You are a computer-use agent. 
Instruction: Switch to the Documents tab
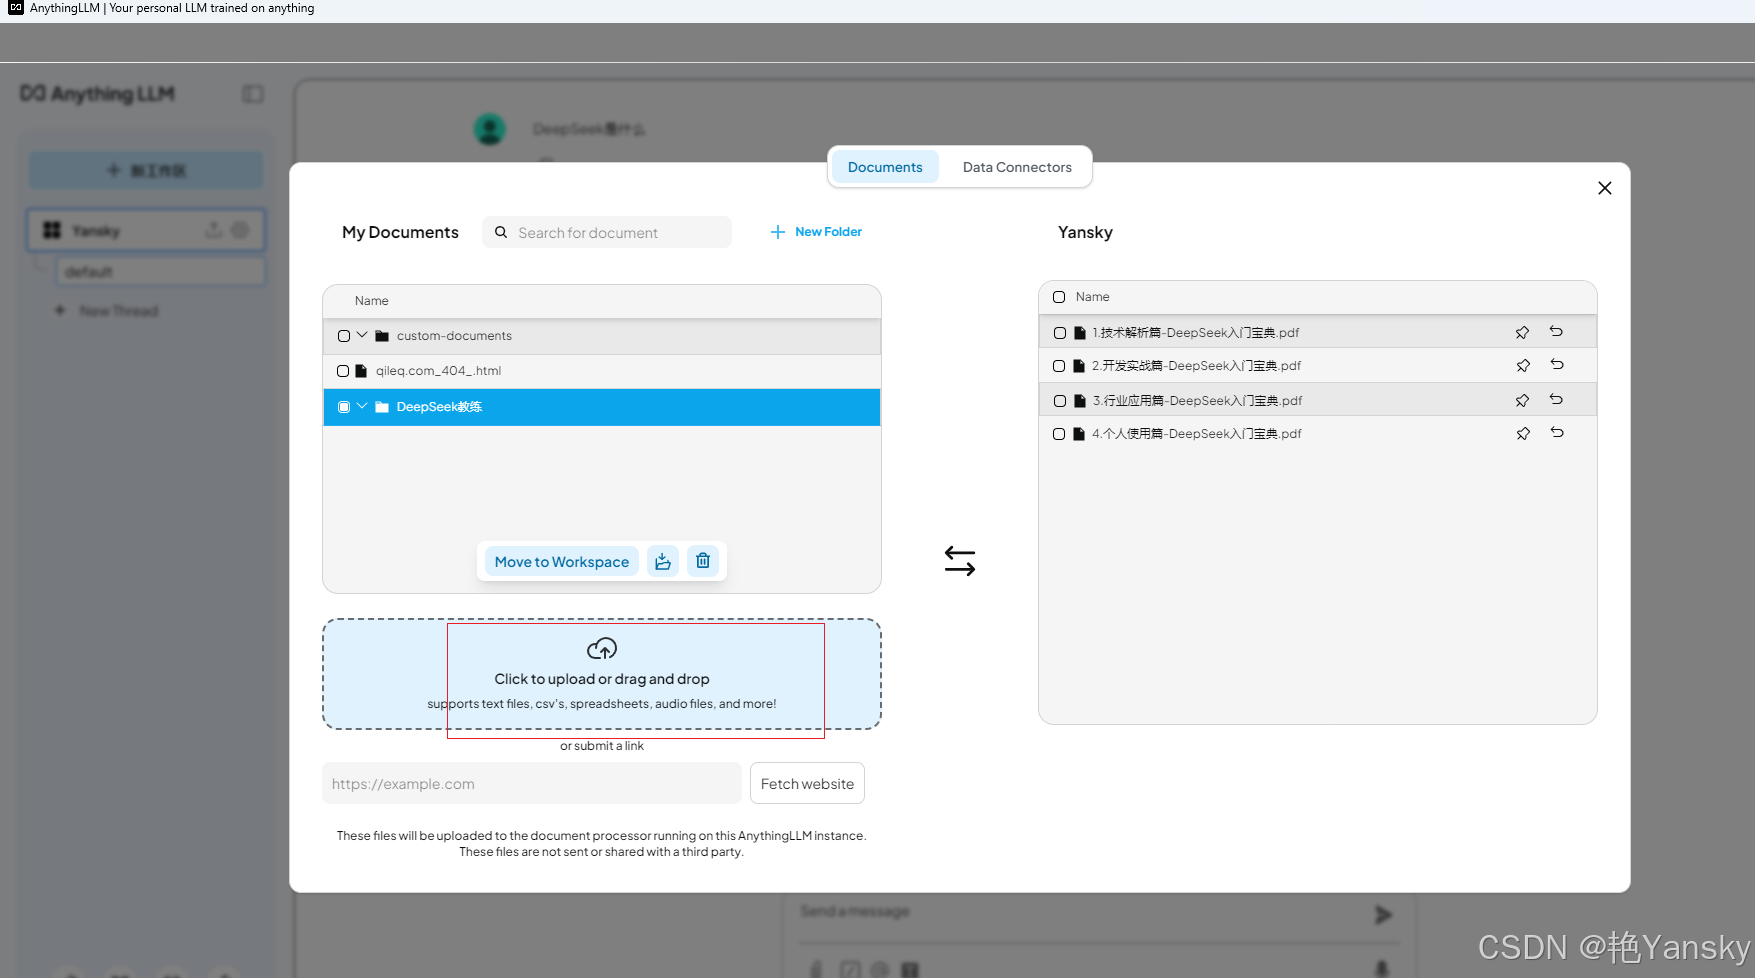click(885, 167)
